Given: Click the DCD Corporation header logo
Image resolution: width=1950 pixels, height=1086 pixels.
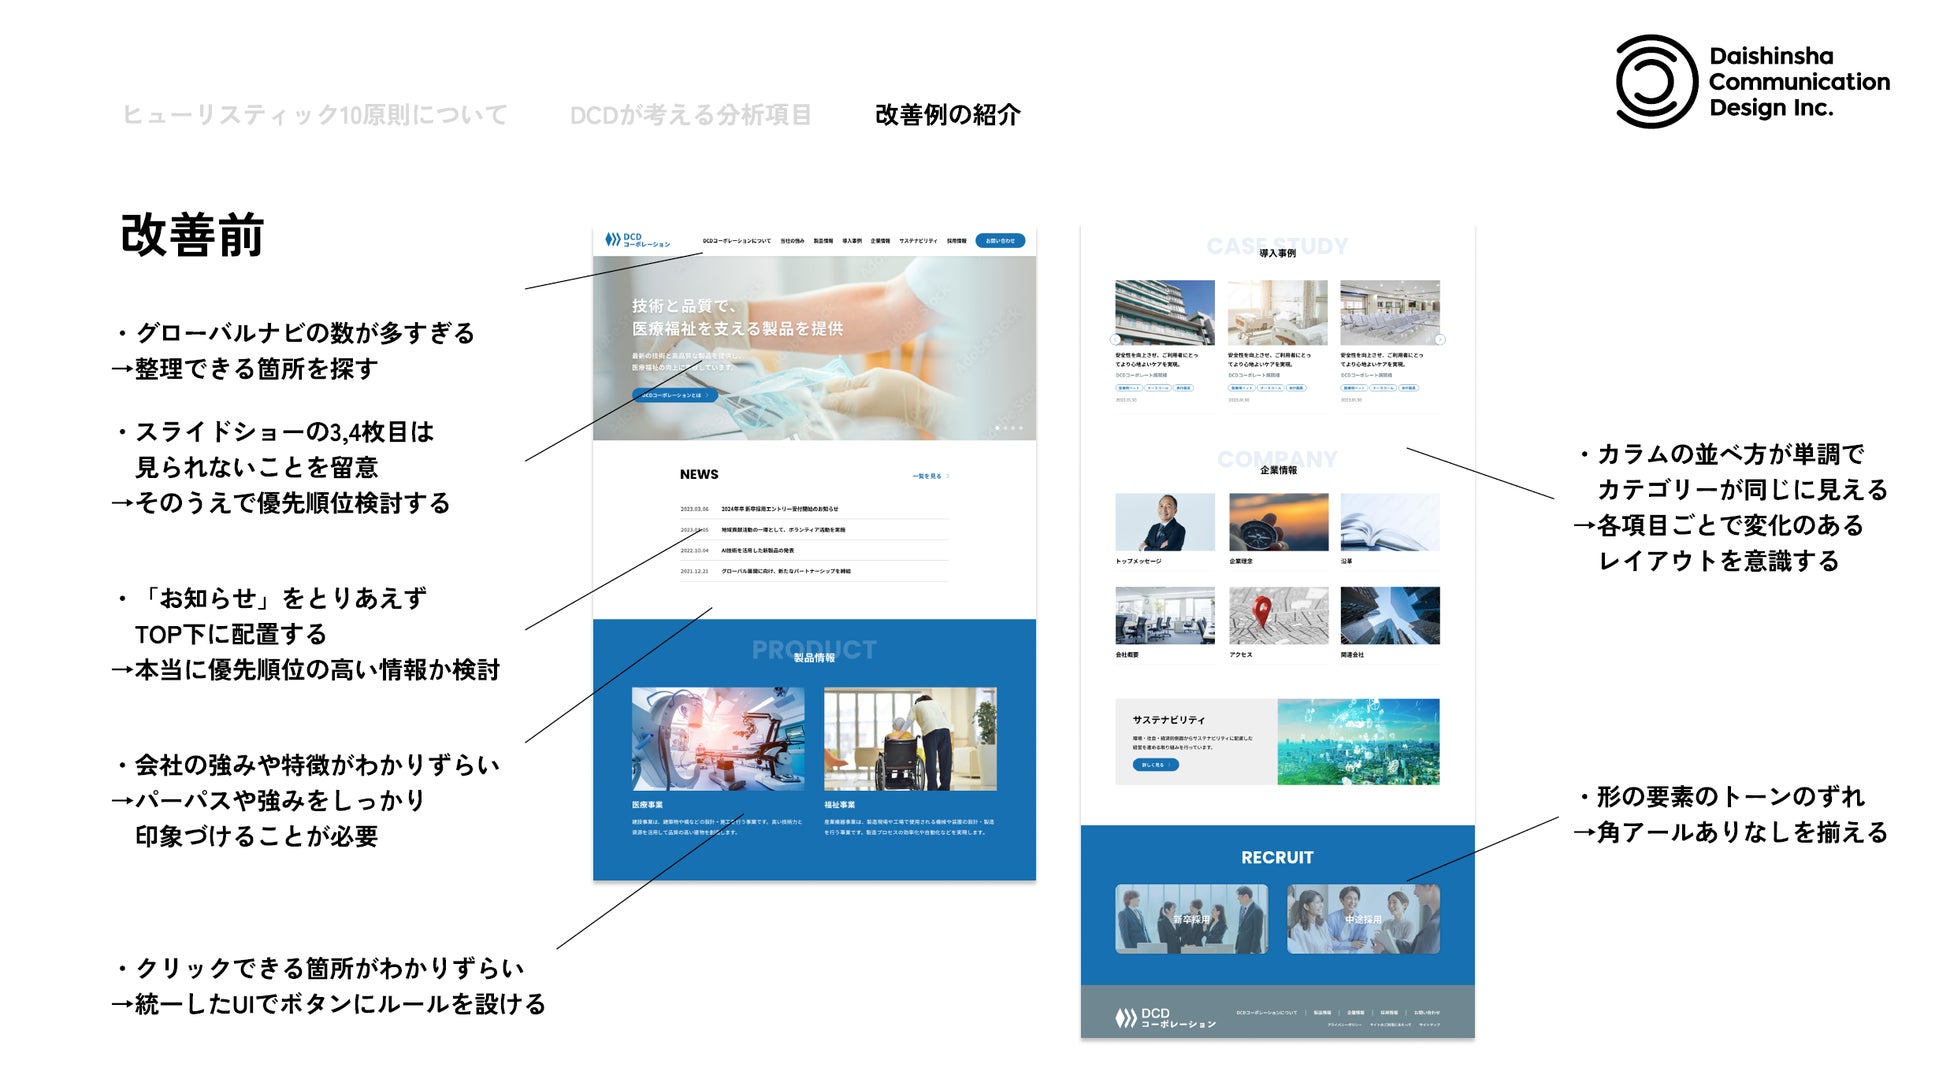Looking at the screenshot, I should coord(637,240).
